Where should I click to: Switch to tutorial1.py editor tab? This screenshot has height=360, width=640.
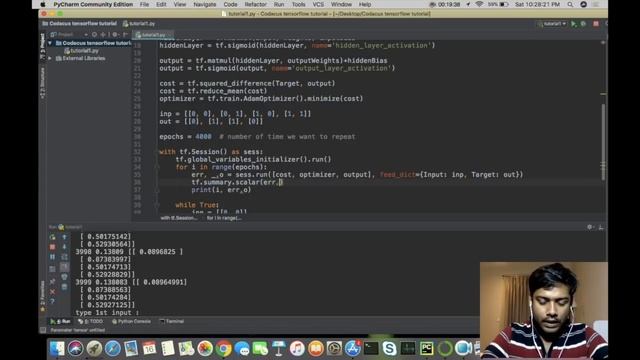click(x=152, y=35)
